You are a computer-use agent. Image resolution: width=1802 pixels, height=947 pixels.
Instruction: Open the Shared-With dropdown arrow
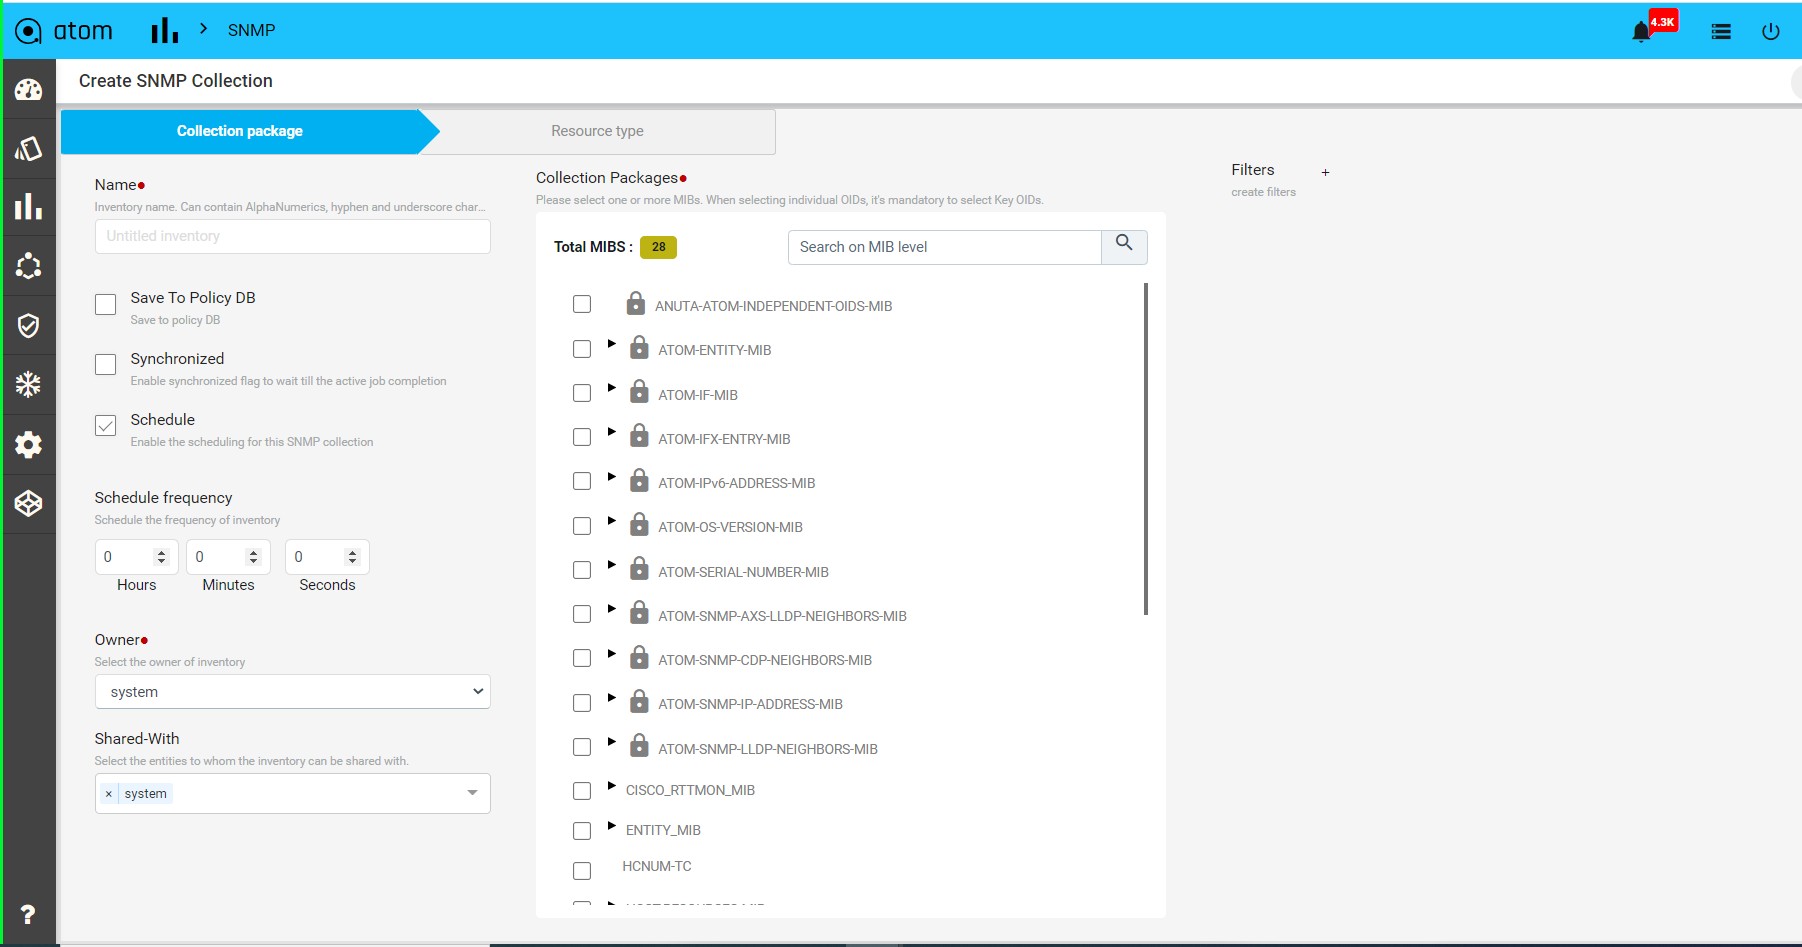473,793
